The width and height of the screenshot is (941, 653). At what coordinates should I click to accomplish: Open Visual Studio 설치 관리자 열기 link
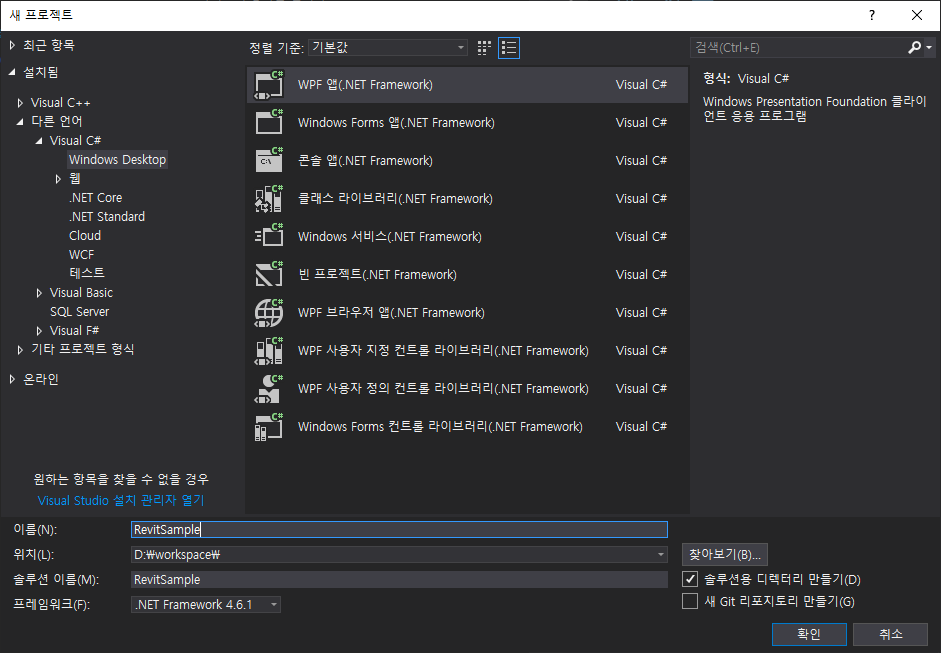(121, 501)
